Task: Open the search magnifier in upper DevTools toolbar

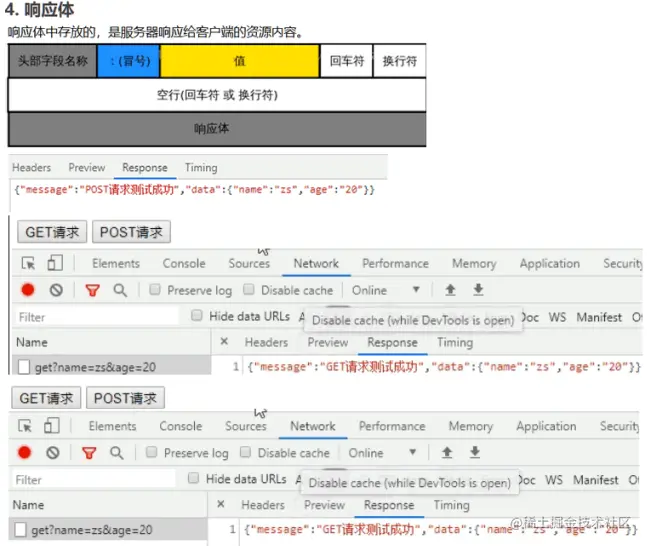Action: pyautogui.click(x=120, y=290)
